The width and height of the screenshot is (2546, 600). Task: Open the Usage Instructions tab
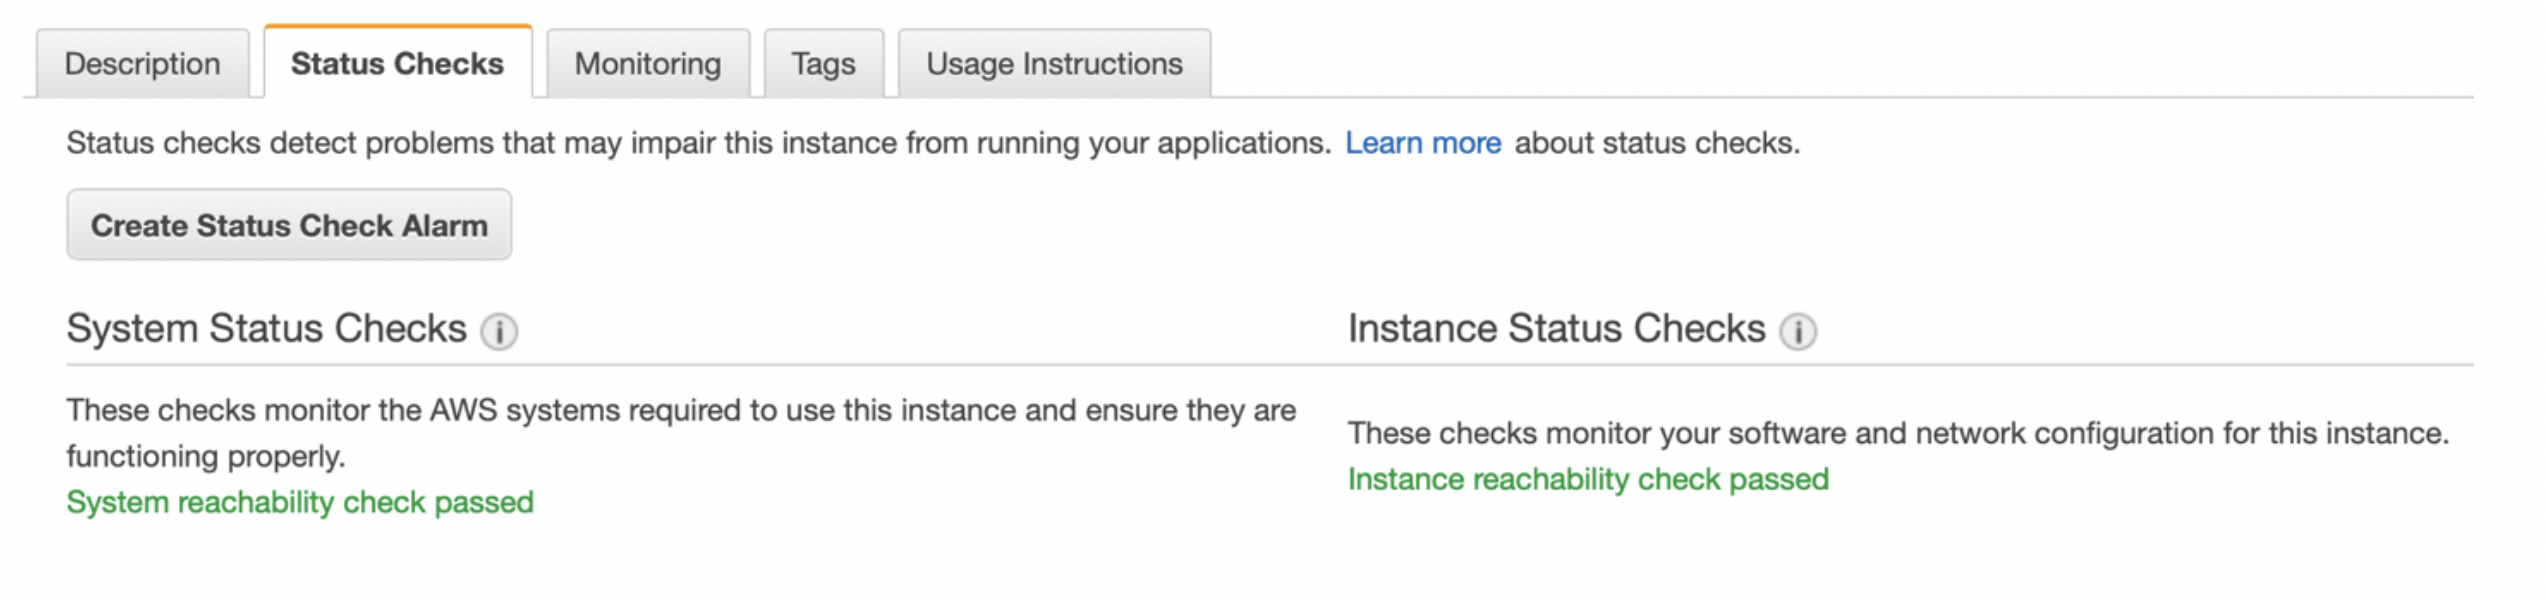coord(1054,64)
